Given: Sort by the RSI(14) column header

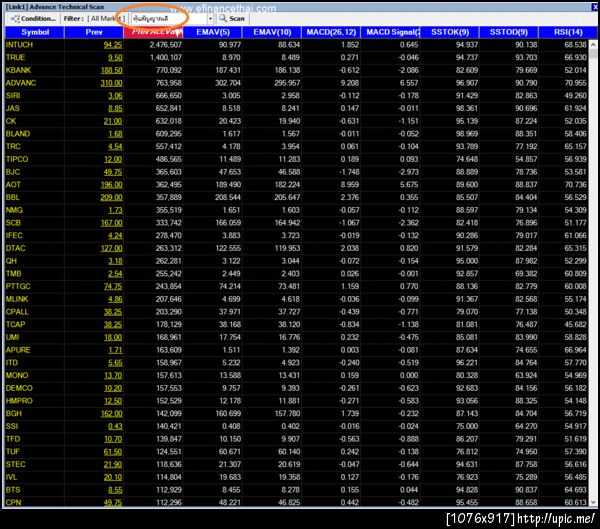Looking at the screenshot, I should pos(568,32).
